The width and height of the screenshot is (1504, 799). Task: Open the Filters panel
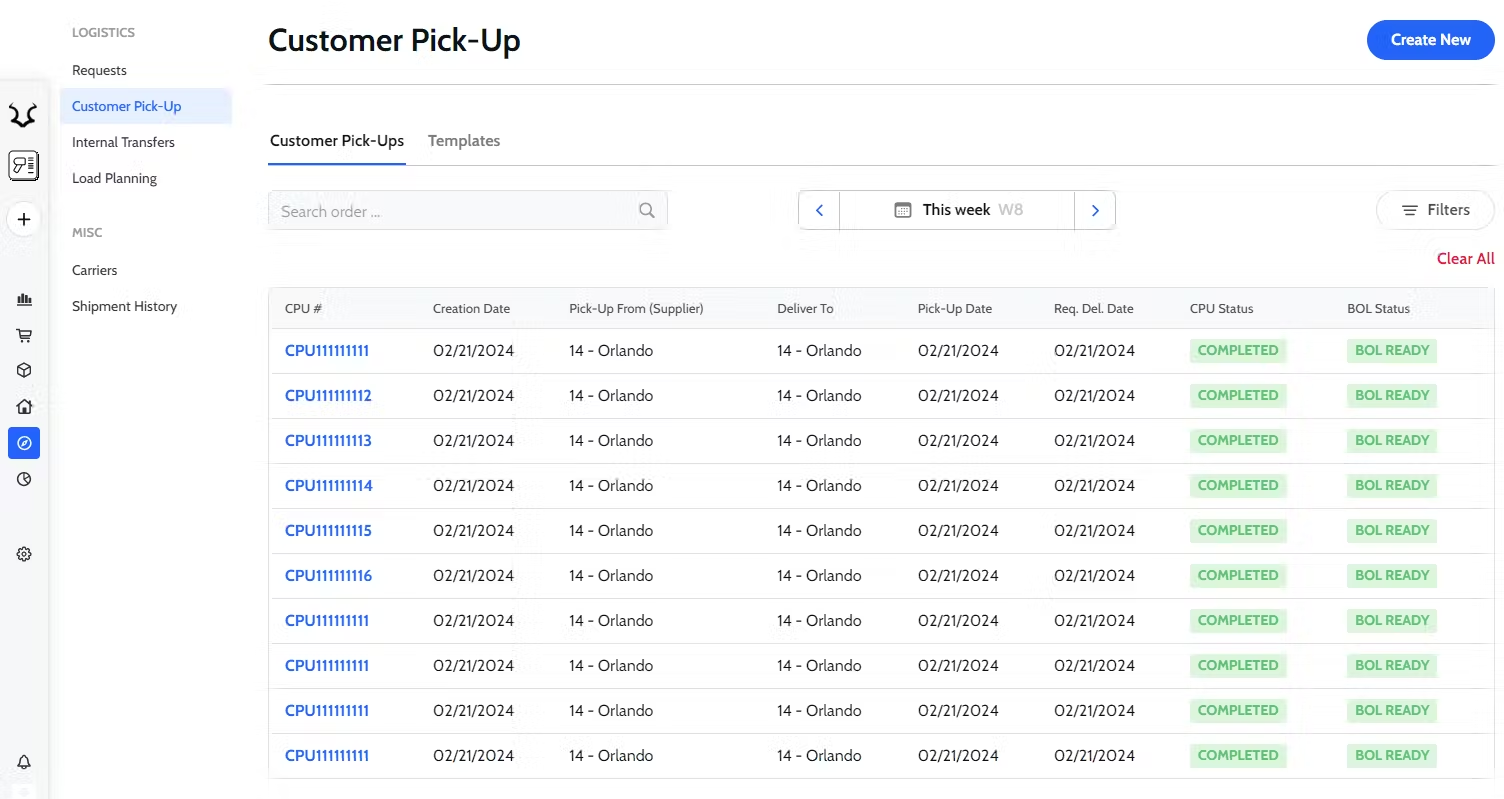pyautogui.click(x=1435, y=210)
